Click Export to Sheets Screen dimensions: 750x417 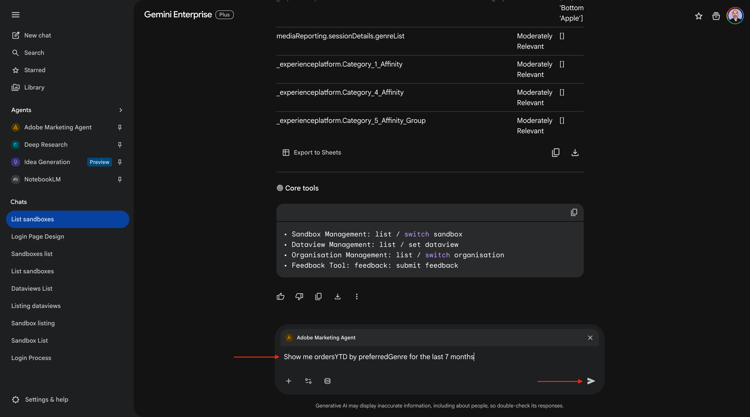point(311,153)
